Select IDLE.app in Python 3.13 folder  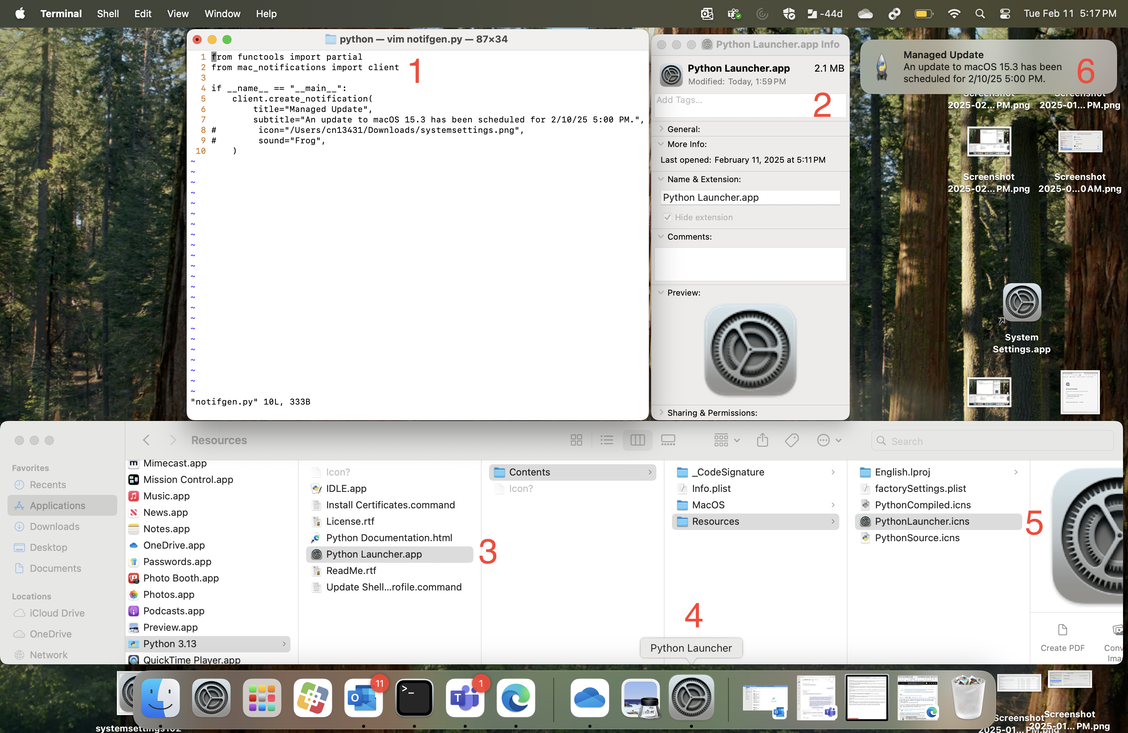pyautogui.click(x=389, y=488)
